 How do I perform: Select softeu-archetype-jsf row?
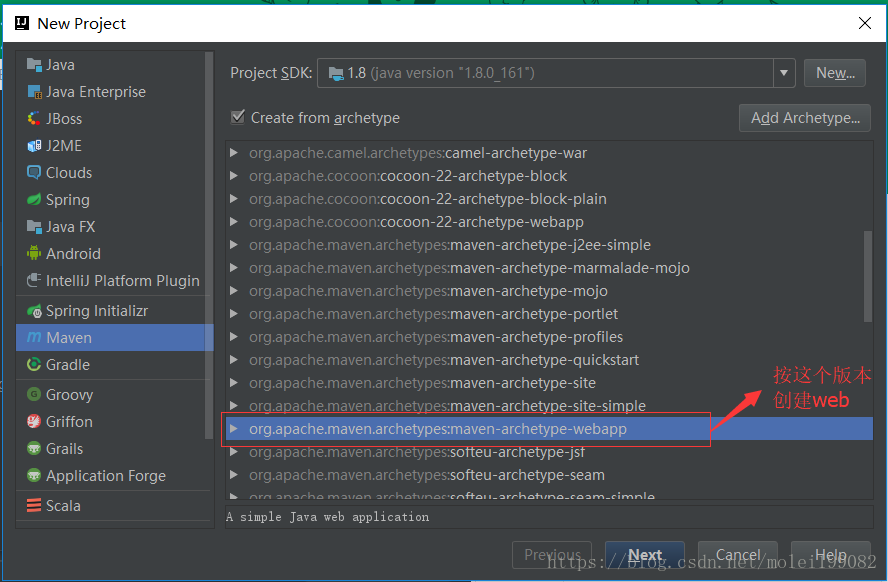tap(549, 452)
